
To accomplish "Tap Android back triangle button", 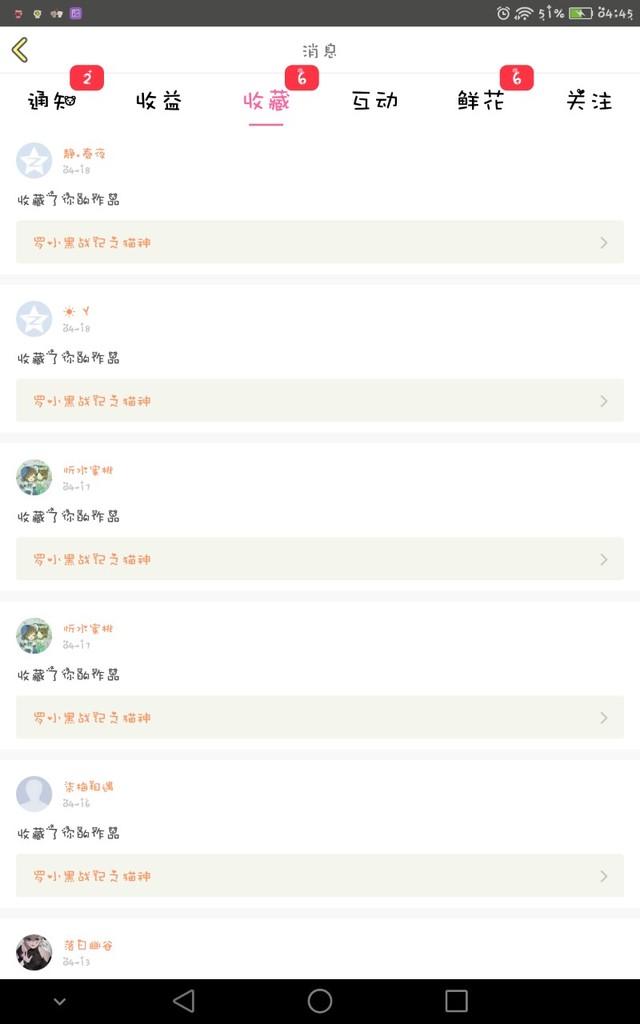I will tap(184, 1000).
